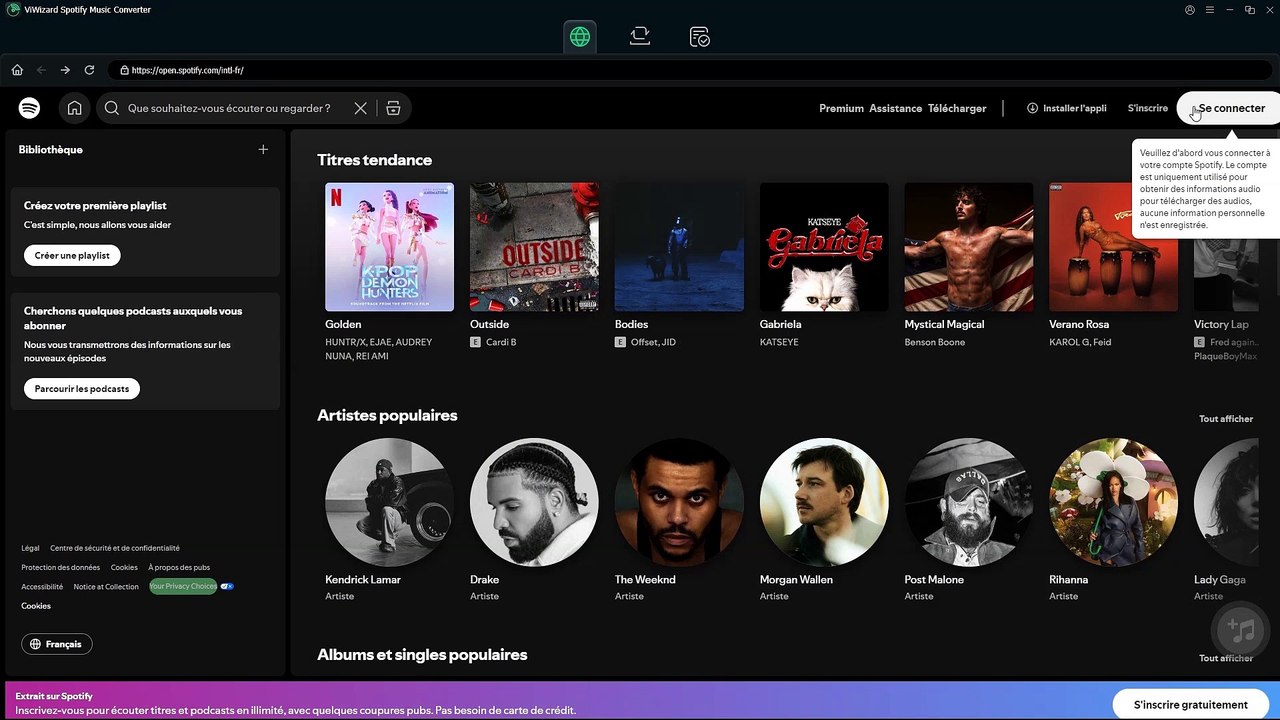Click the URL address bar

click(690, 70)
